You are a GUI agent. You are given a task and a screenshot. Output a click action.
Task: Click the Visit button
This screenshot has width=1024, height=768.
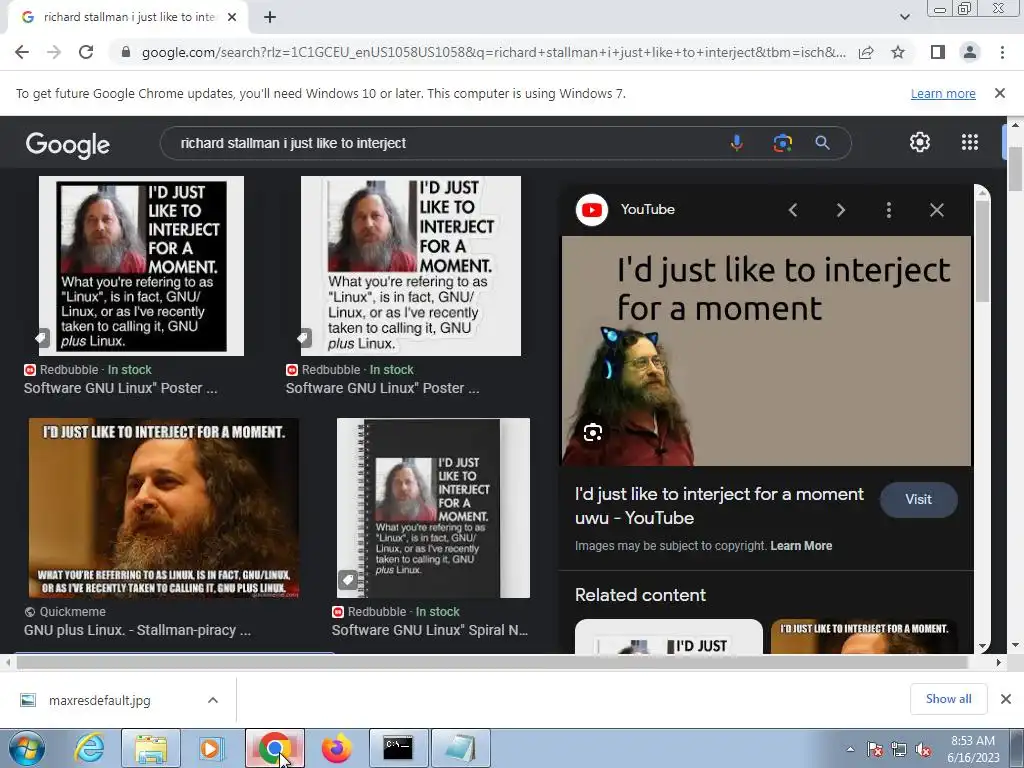click(918, 500)
